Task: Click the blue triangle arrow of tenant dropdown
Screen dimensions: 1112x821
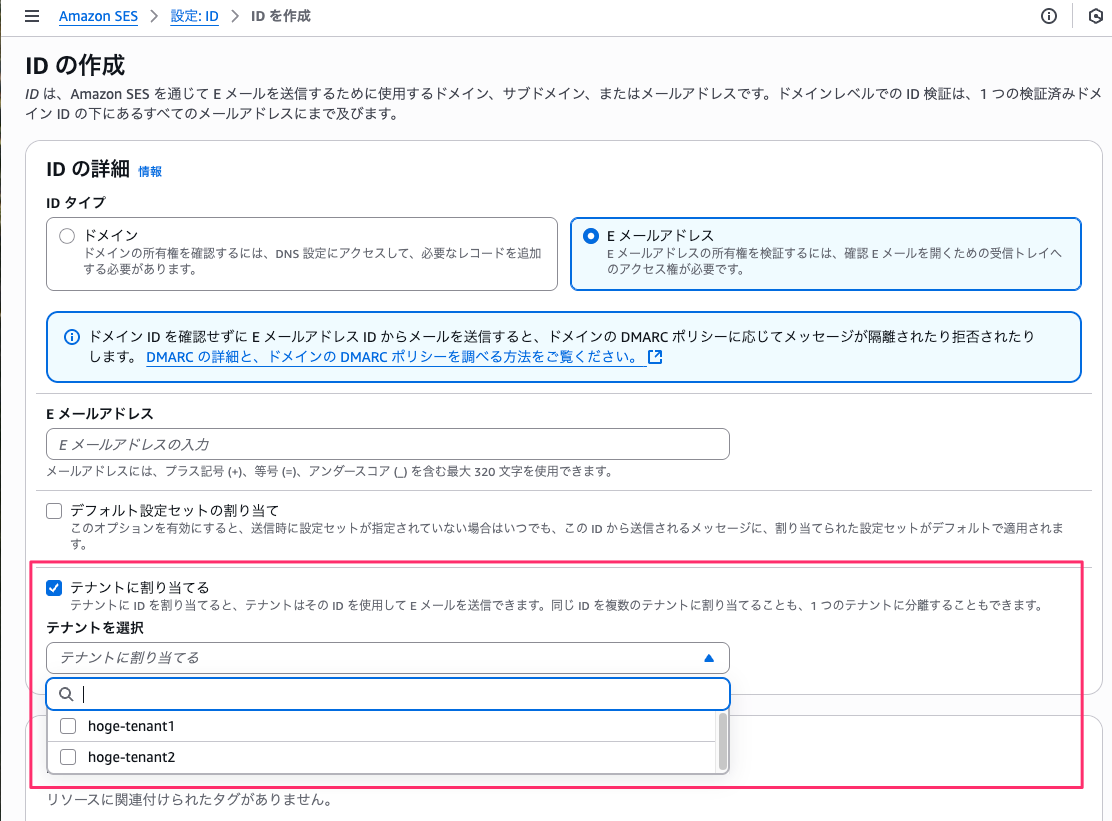Action: tap(708, 658)
